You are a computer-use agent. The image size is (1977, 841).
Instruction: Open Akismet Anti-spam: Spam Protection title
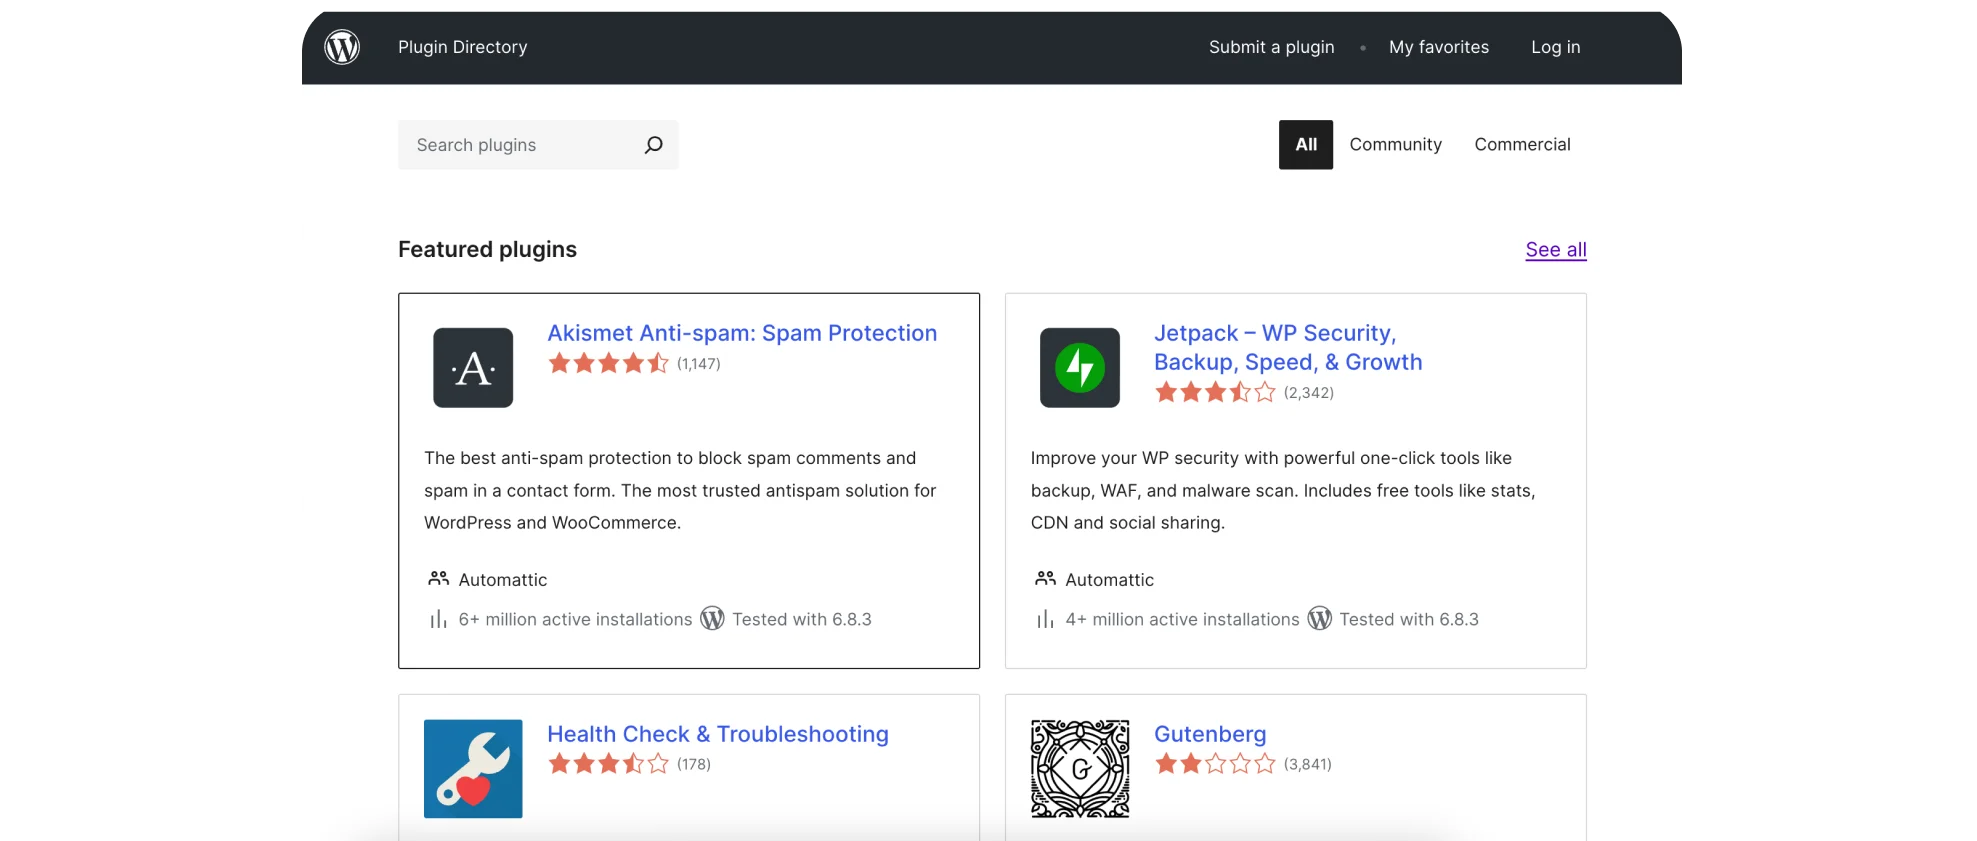tap(742, 333)
